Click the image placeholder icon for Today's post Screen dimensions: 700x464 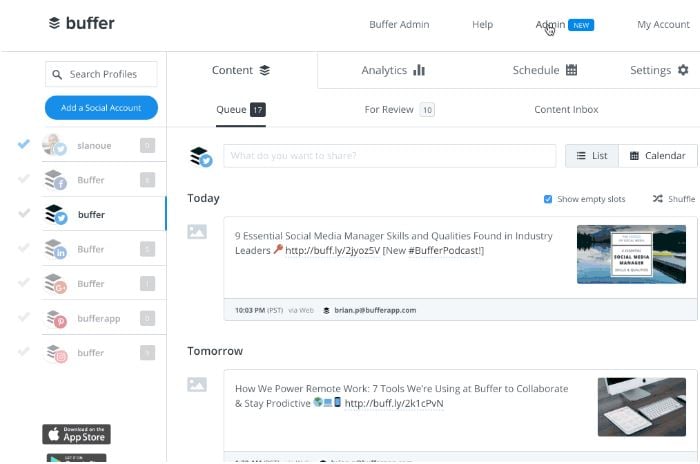tap(197, 232)
